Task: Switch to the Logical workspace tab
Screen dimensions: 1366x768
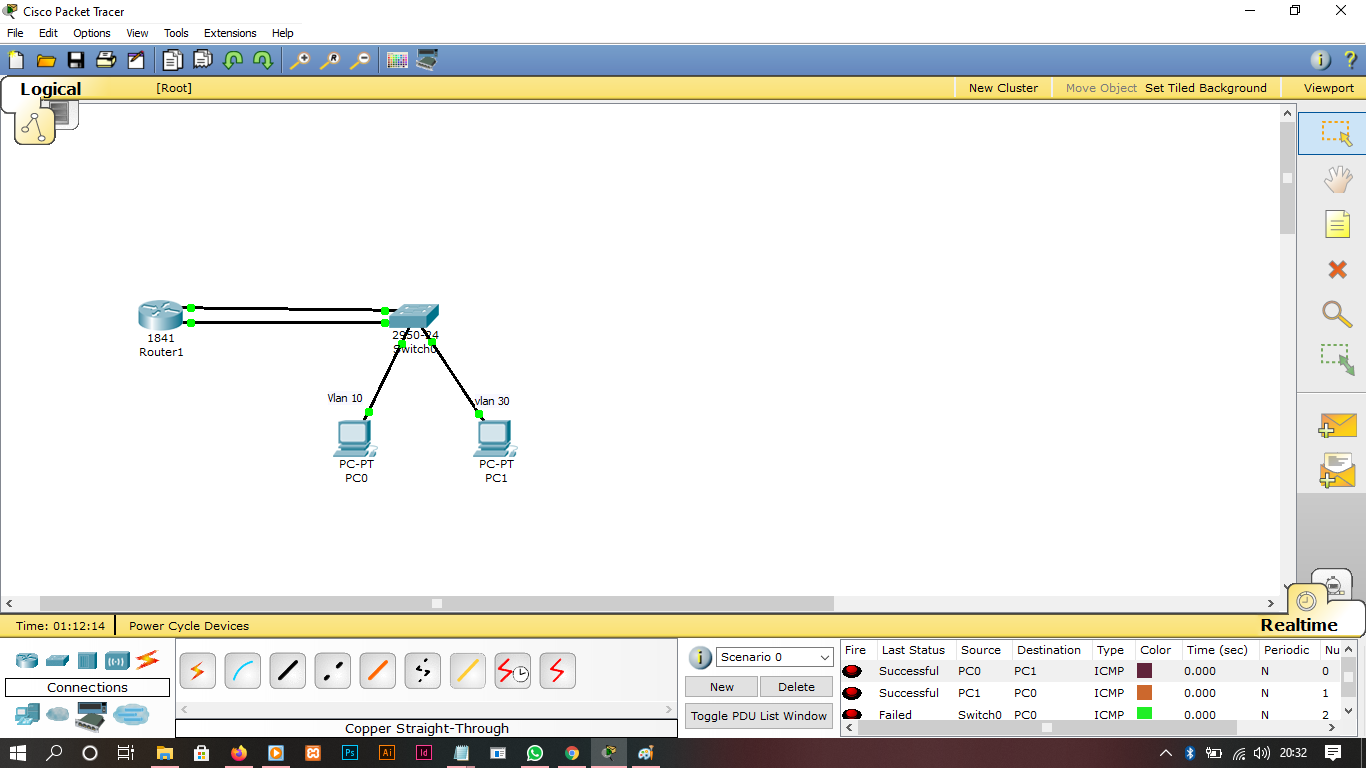Action: [50, 89]
